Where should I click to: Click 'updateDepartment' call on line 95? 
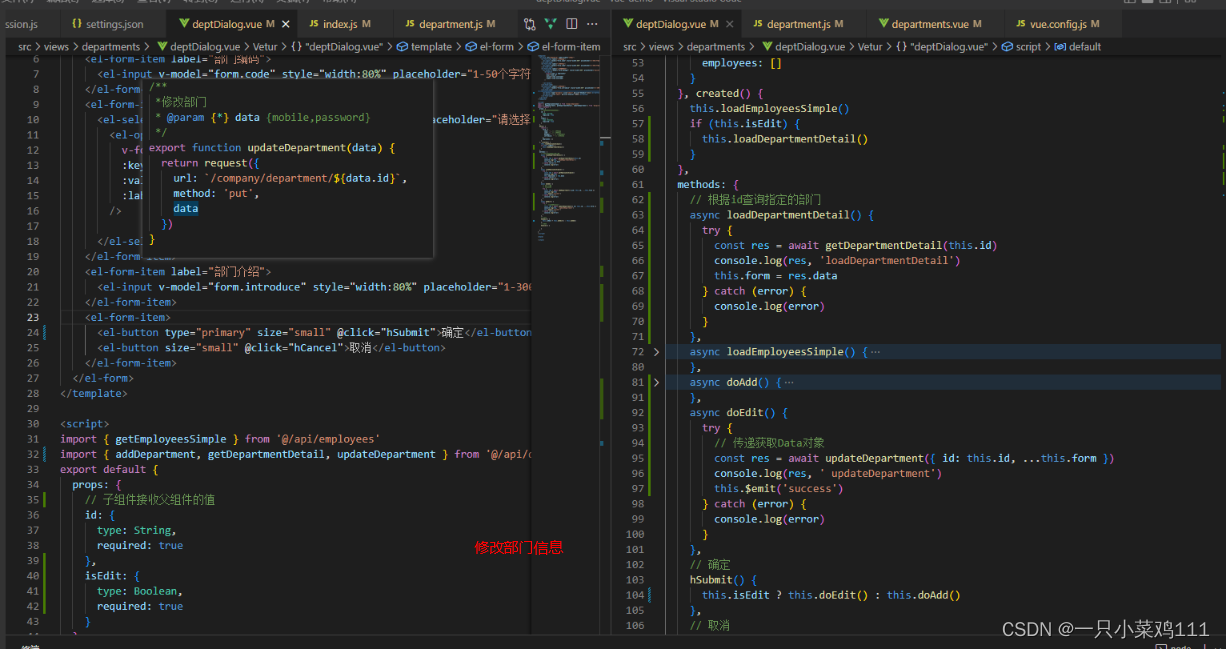874,458
